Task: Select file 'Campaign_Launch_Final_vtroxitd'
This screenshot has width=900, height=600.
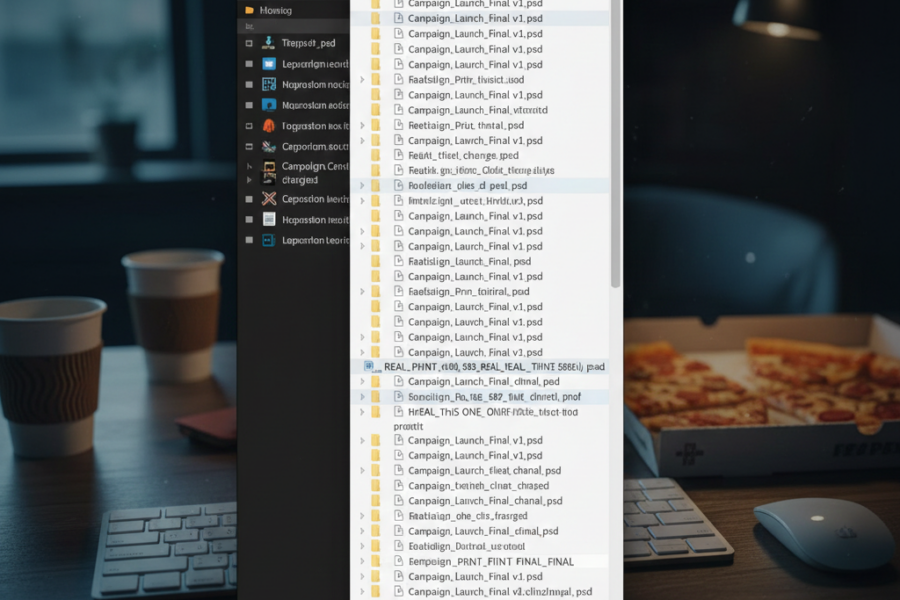Action: (478, 110)
